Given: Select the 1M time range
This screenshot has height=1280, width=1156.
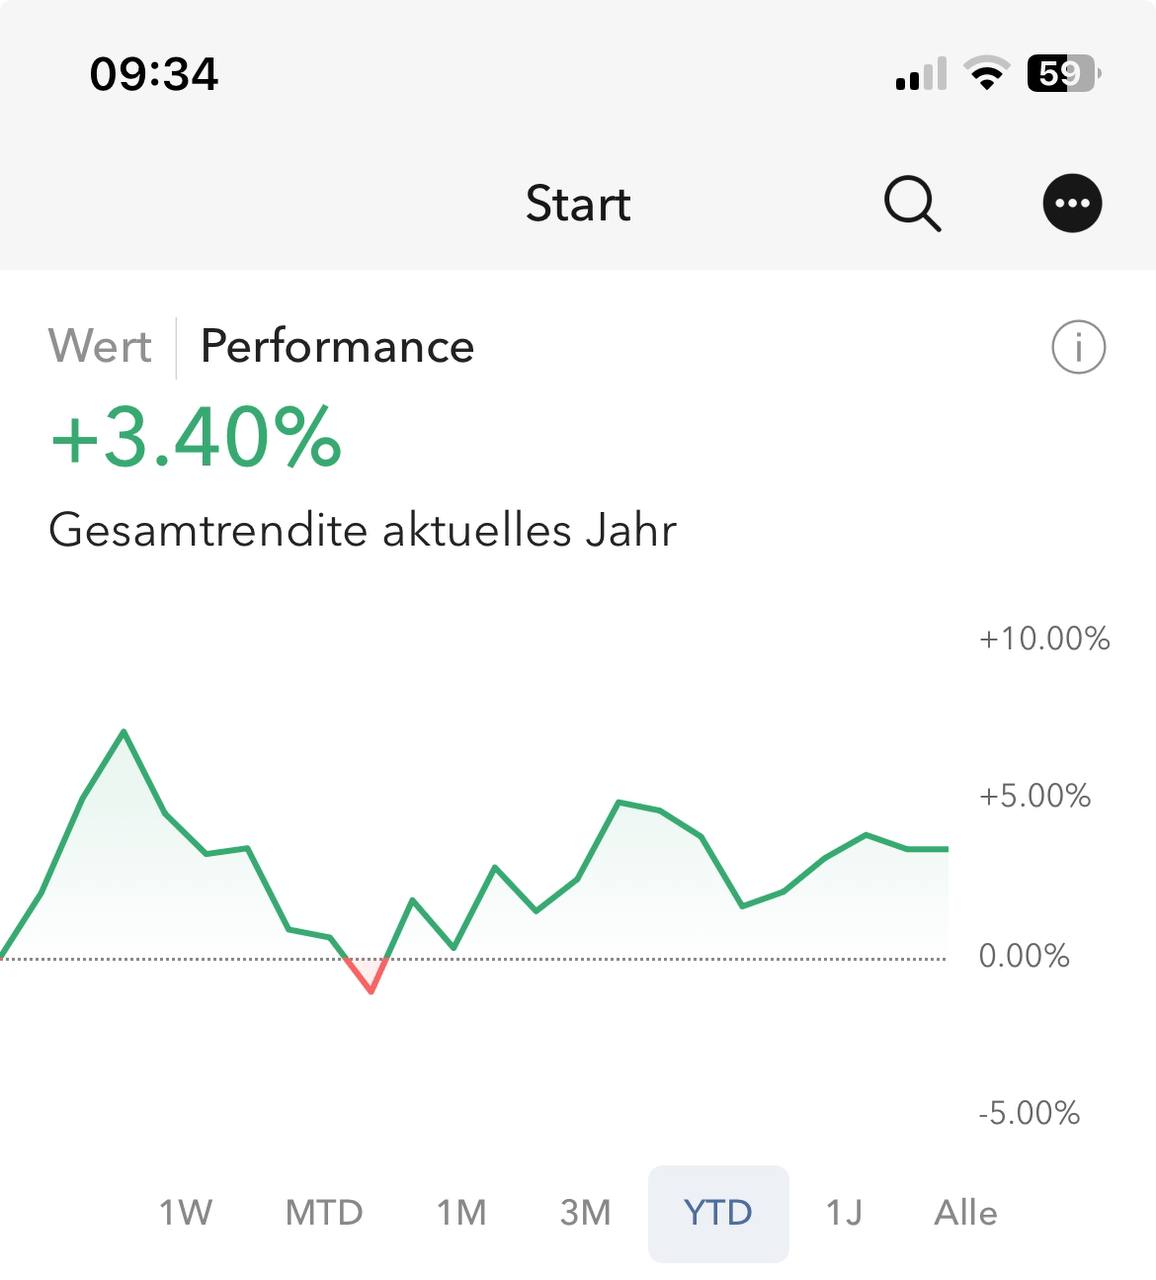Looking at the screenshot, I should (x=461, y=1213).
